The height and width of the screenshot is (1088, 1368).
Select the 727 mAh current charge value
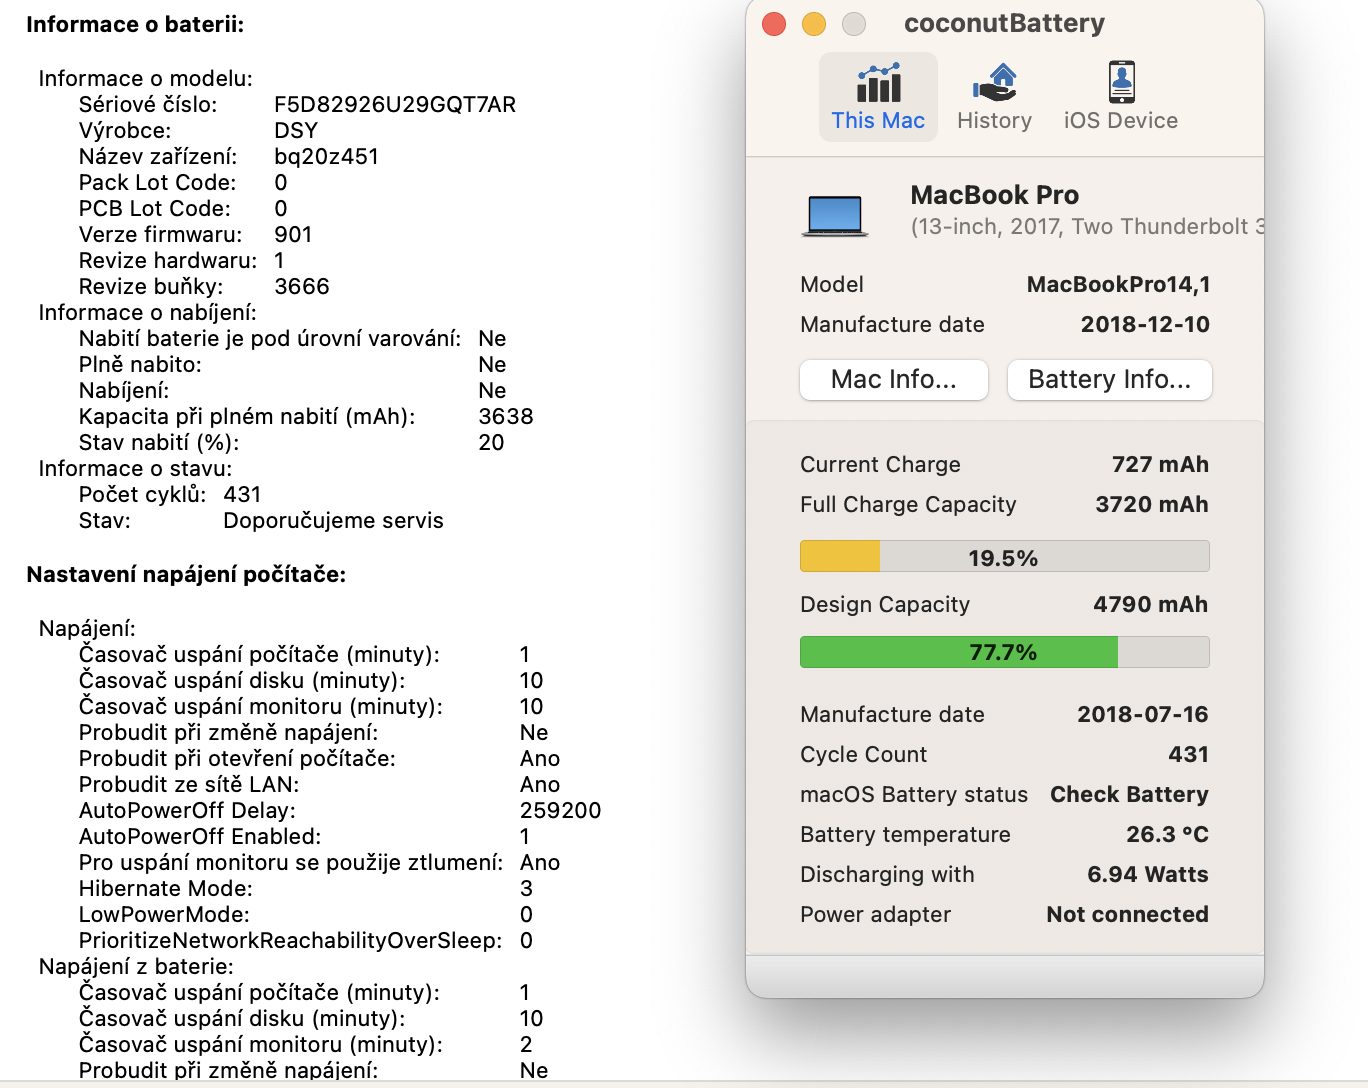[1160, 464]
